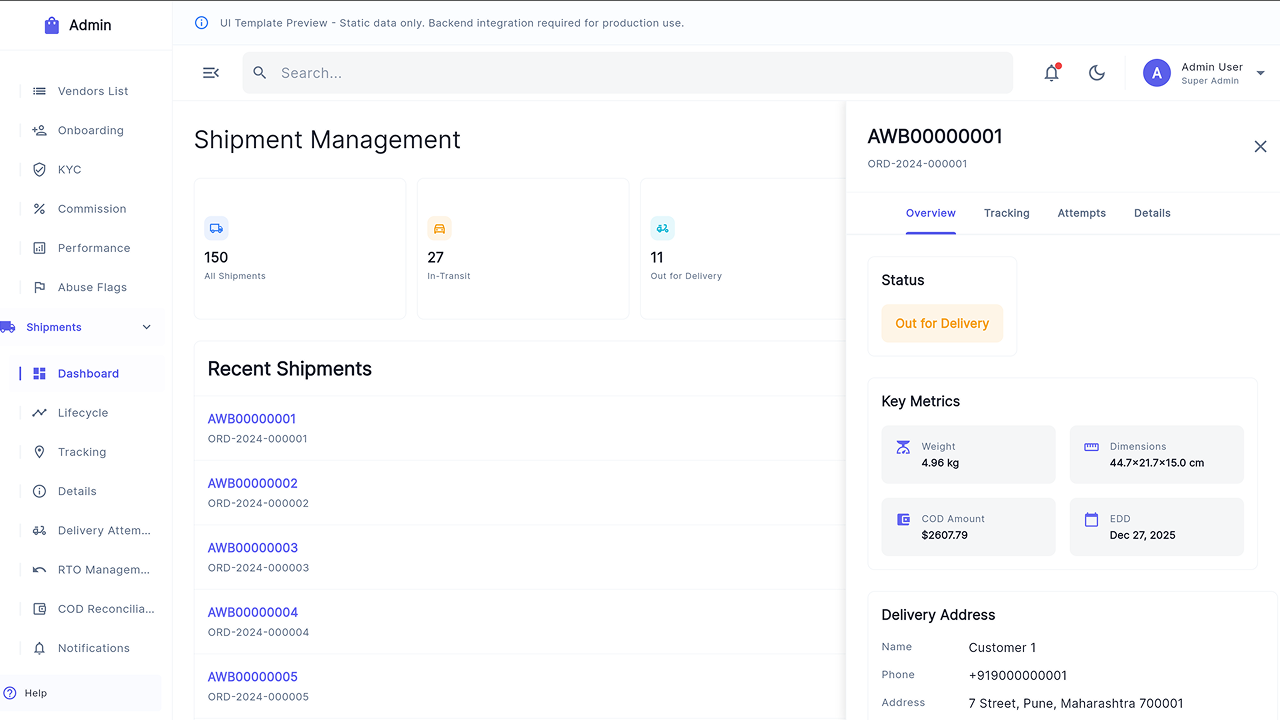Viewport: 1280px width, 720px height.
Task: Collapse sidebar with the menu toggle icon
Action: (211, 73)
